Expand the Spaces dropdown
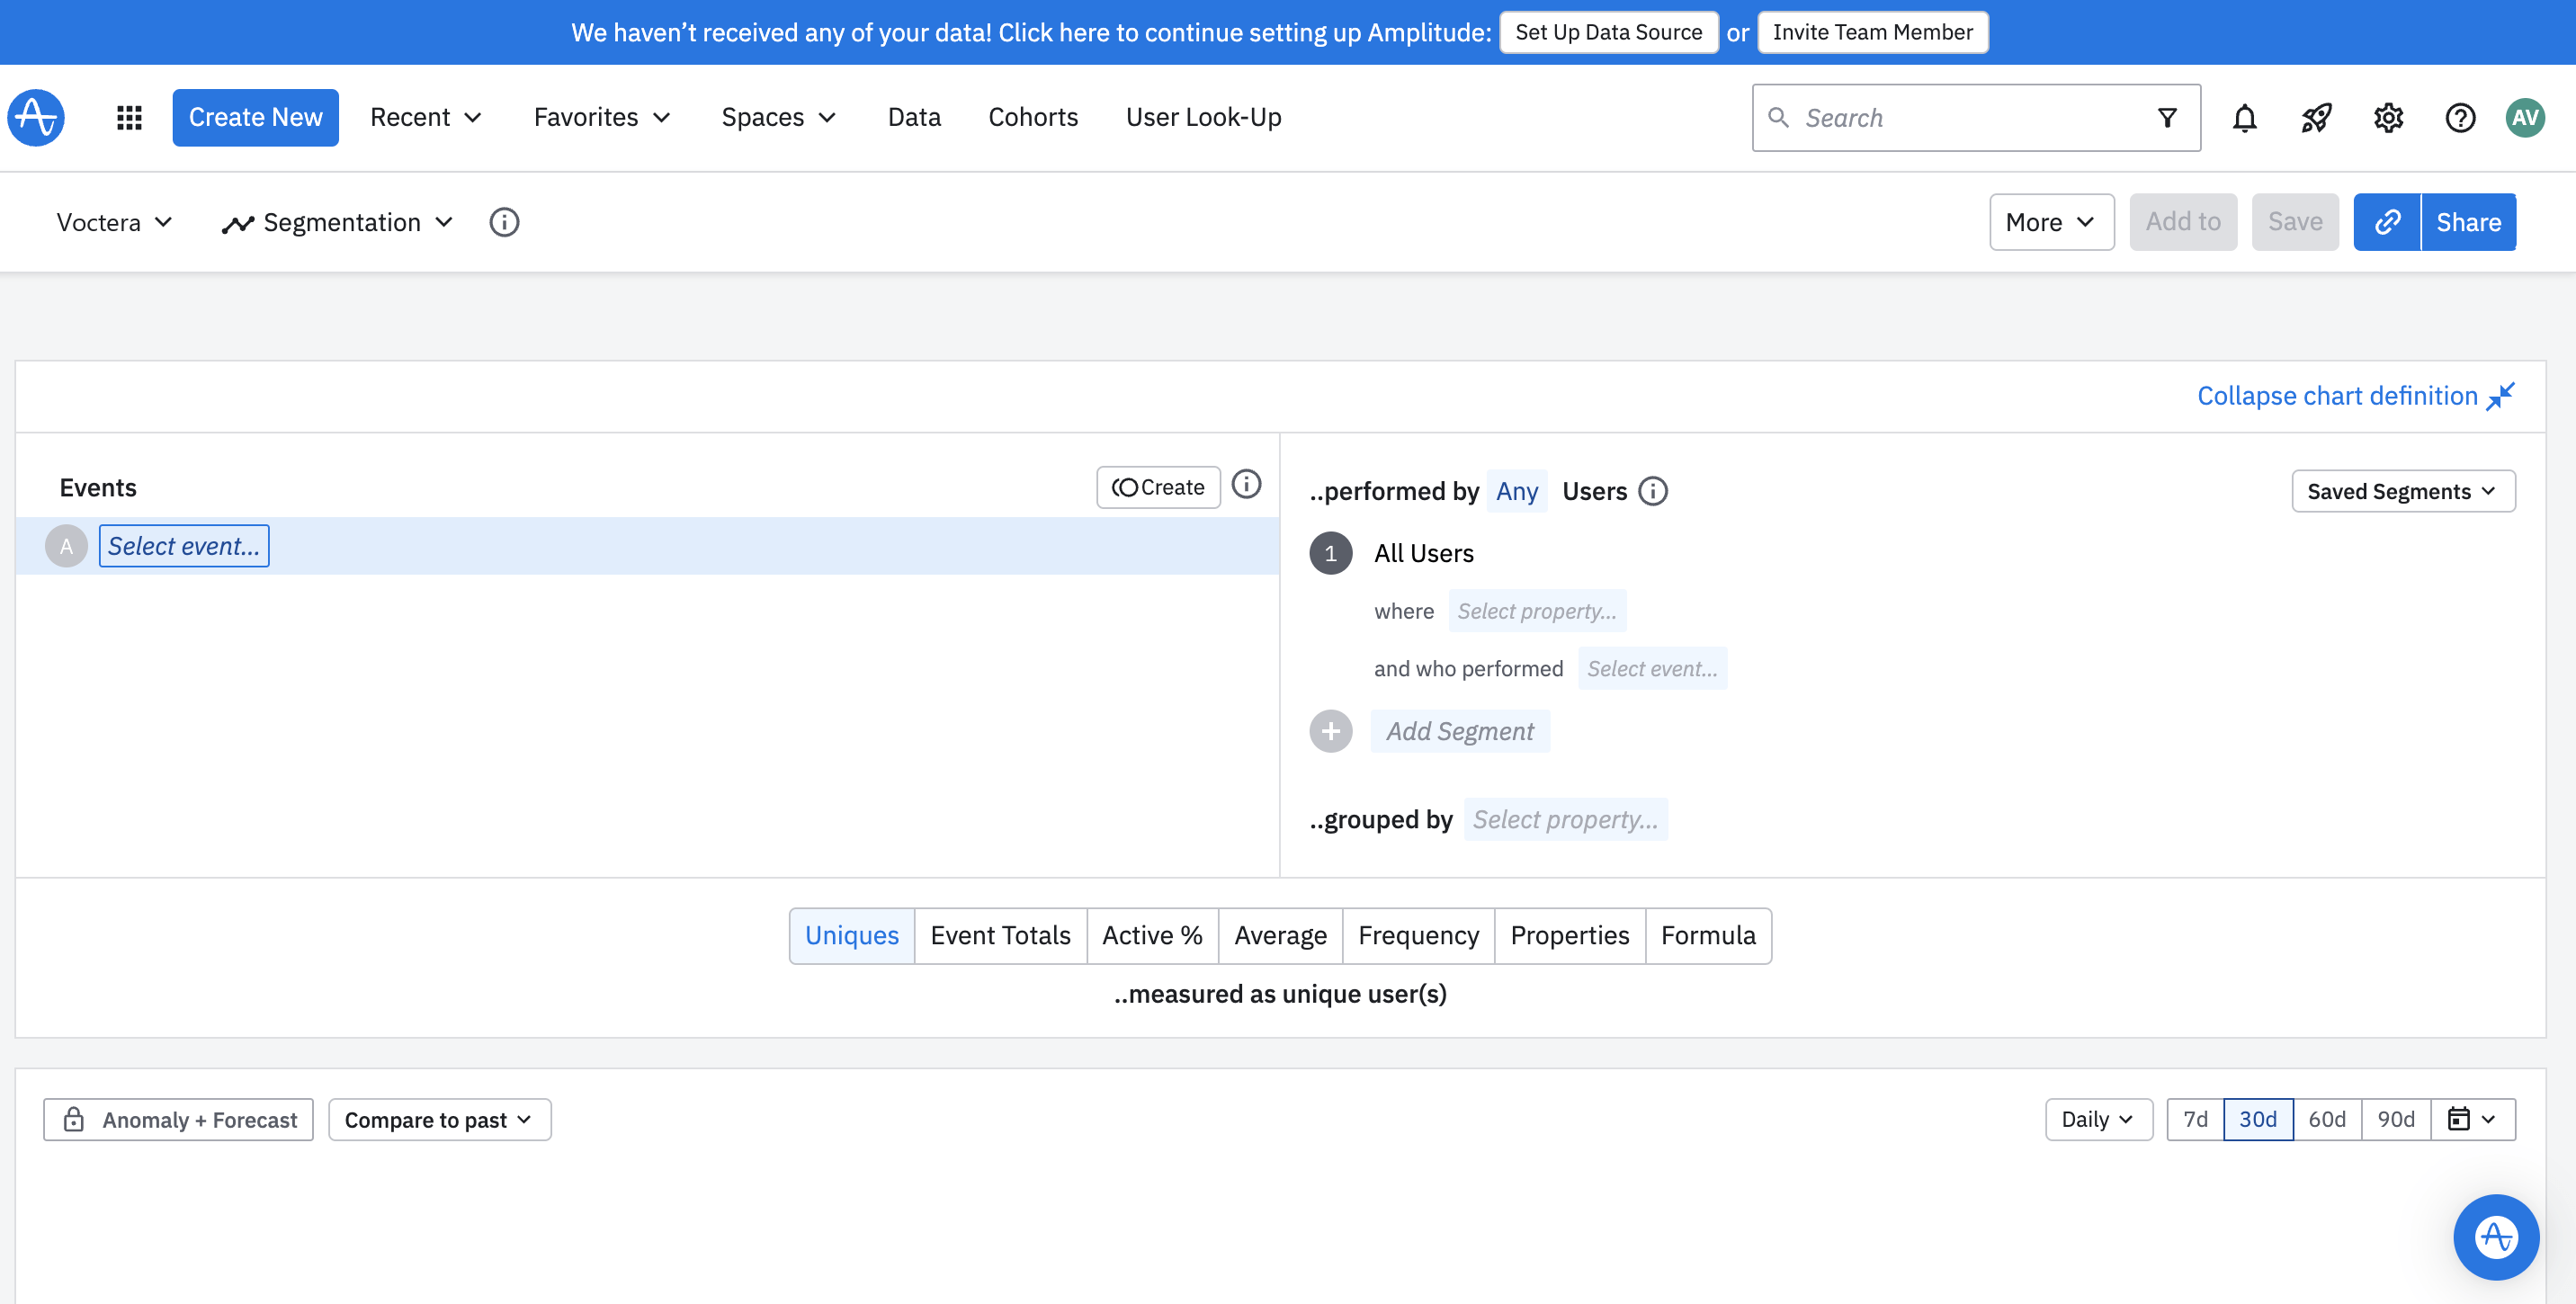Screen dimensions: 2576x1304 pos(779,117)
